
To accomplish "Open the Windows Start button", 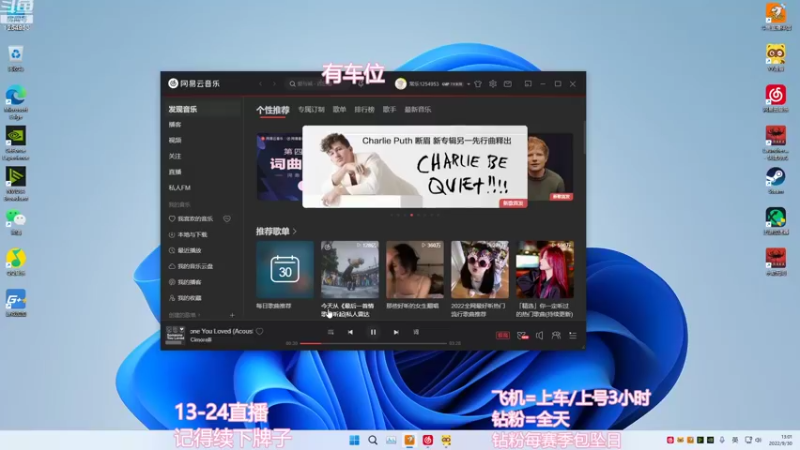I will click(354, 440).
